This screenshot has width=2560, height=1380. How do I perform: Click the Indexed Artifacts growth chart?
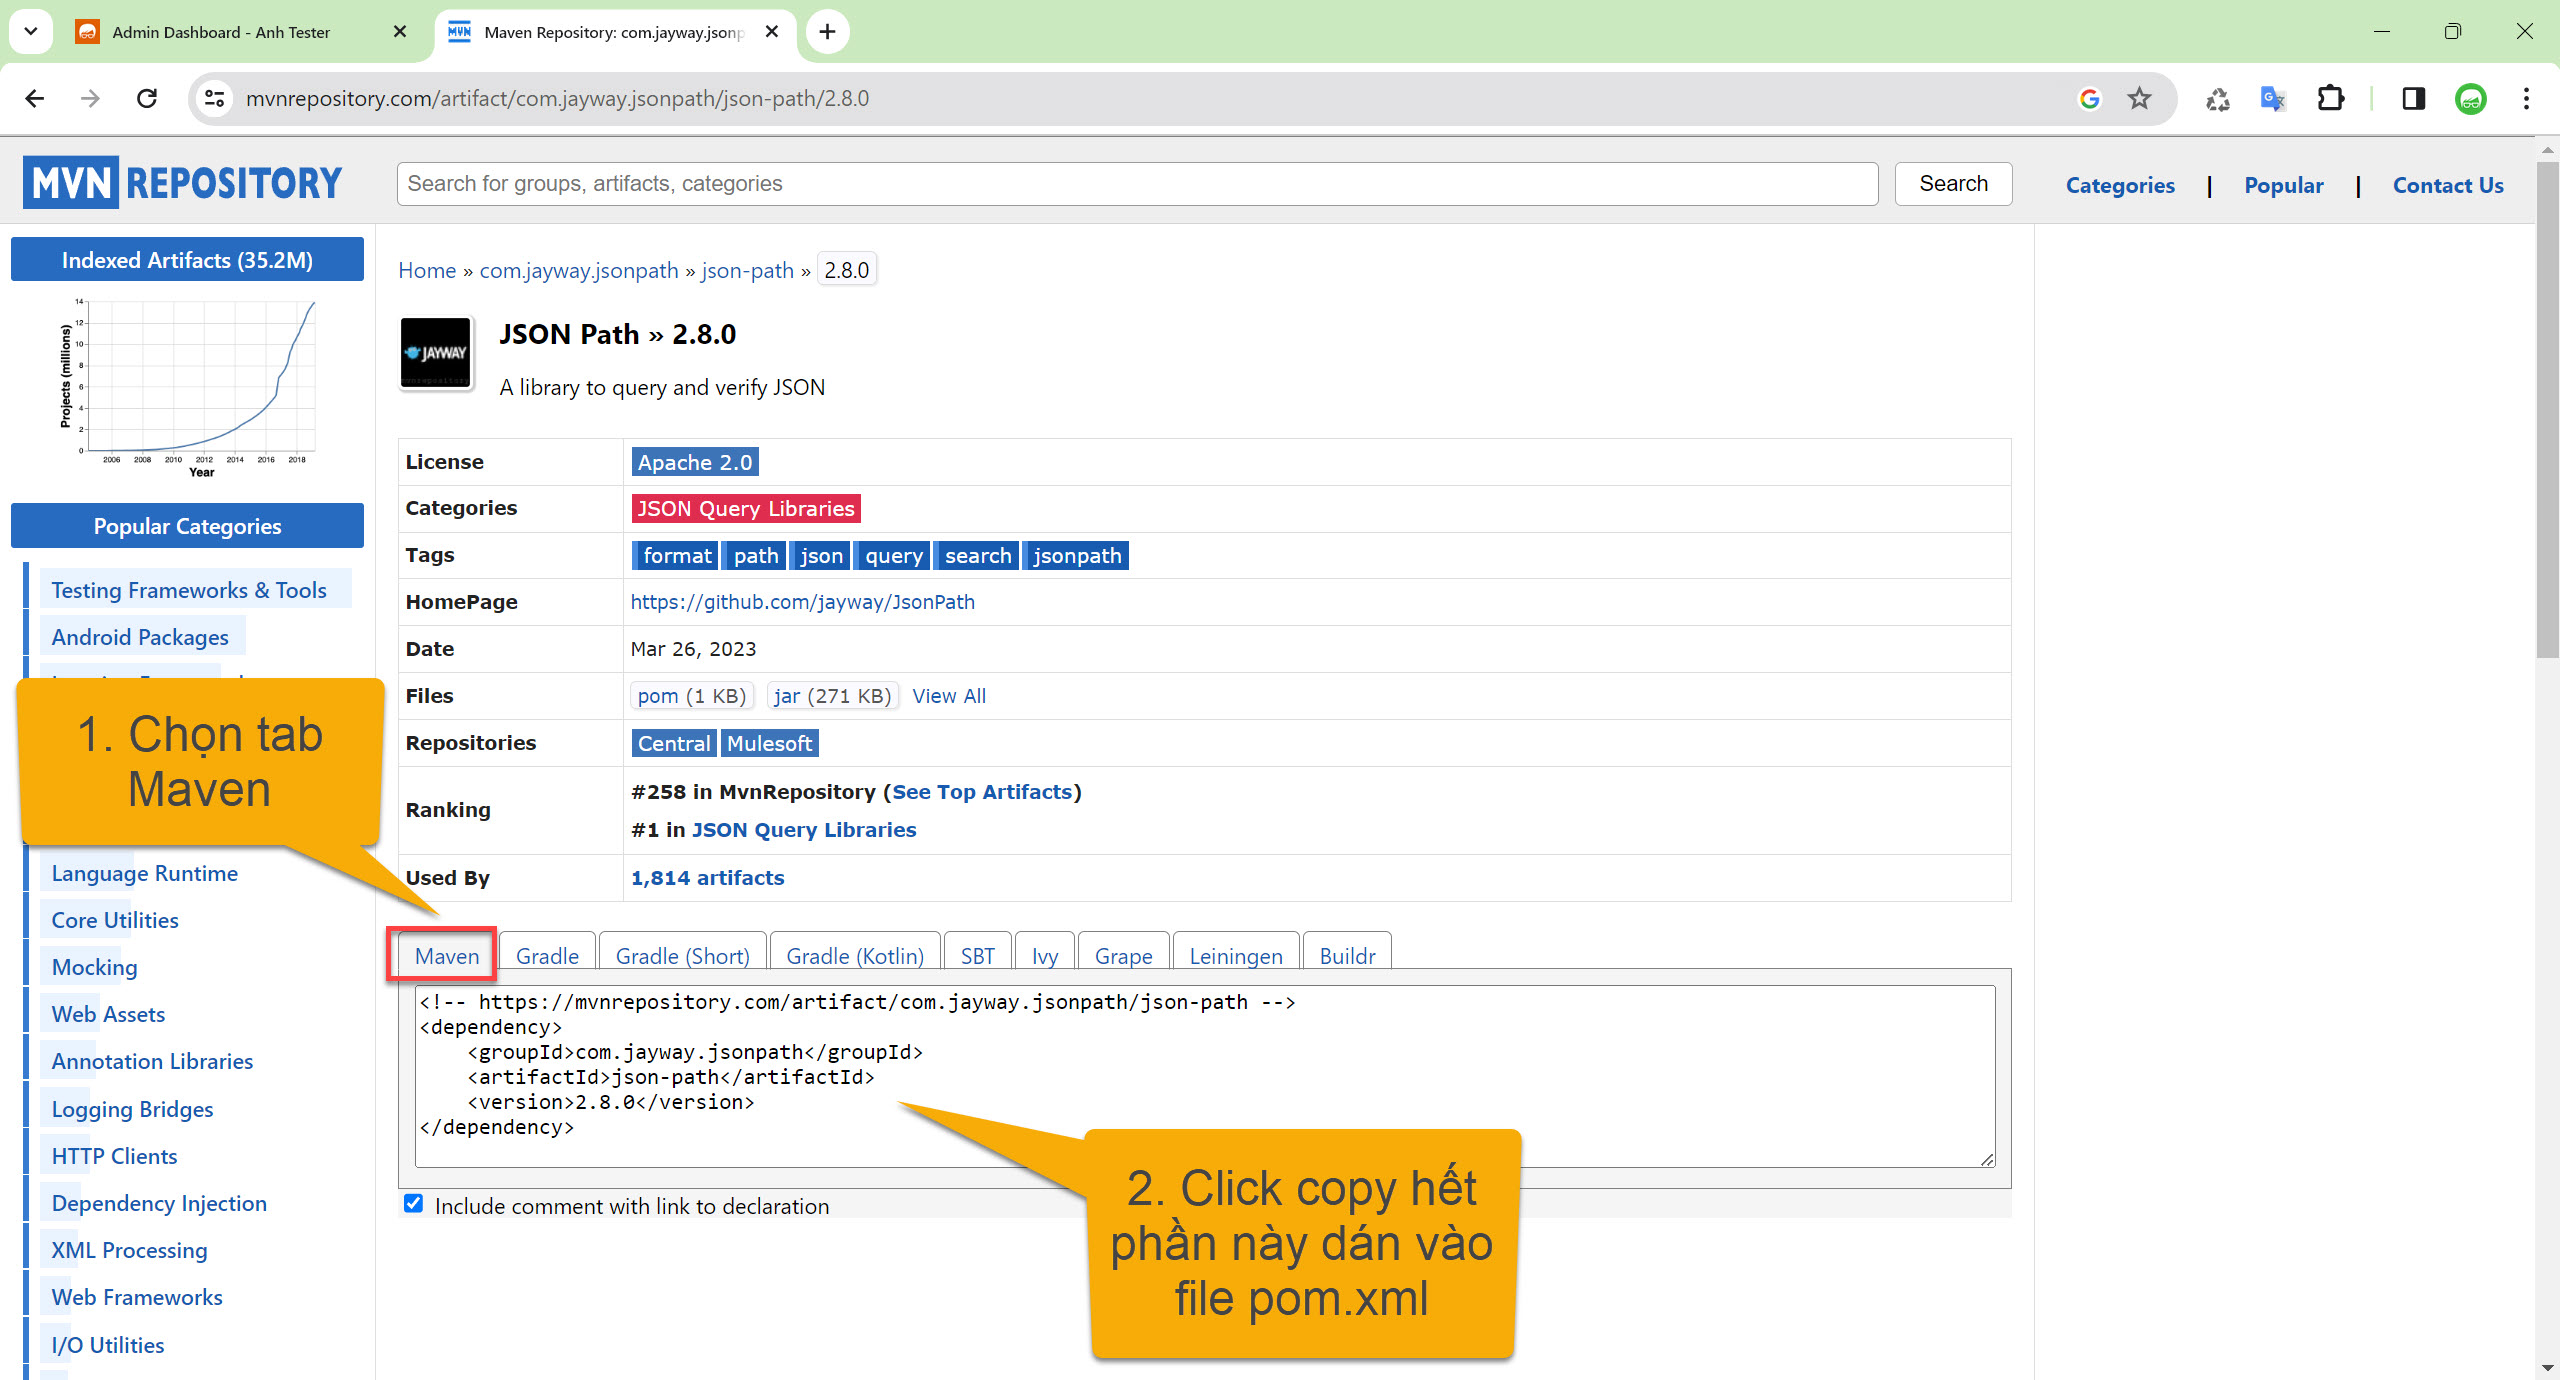[188, 388]
